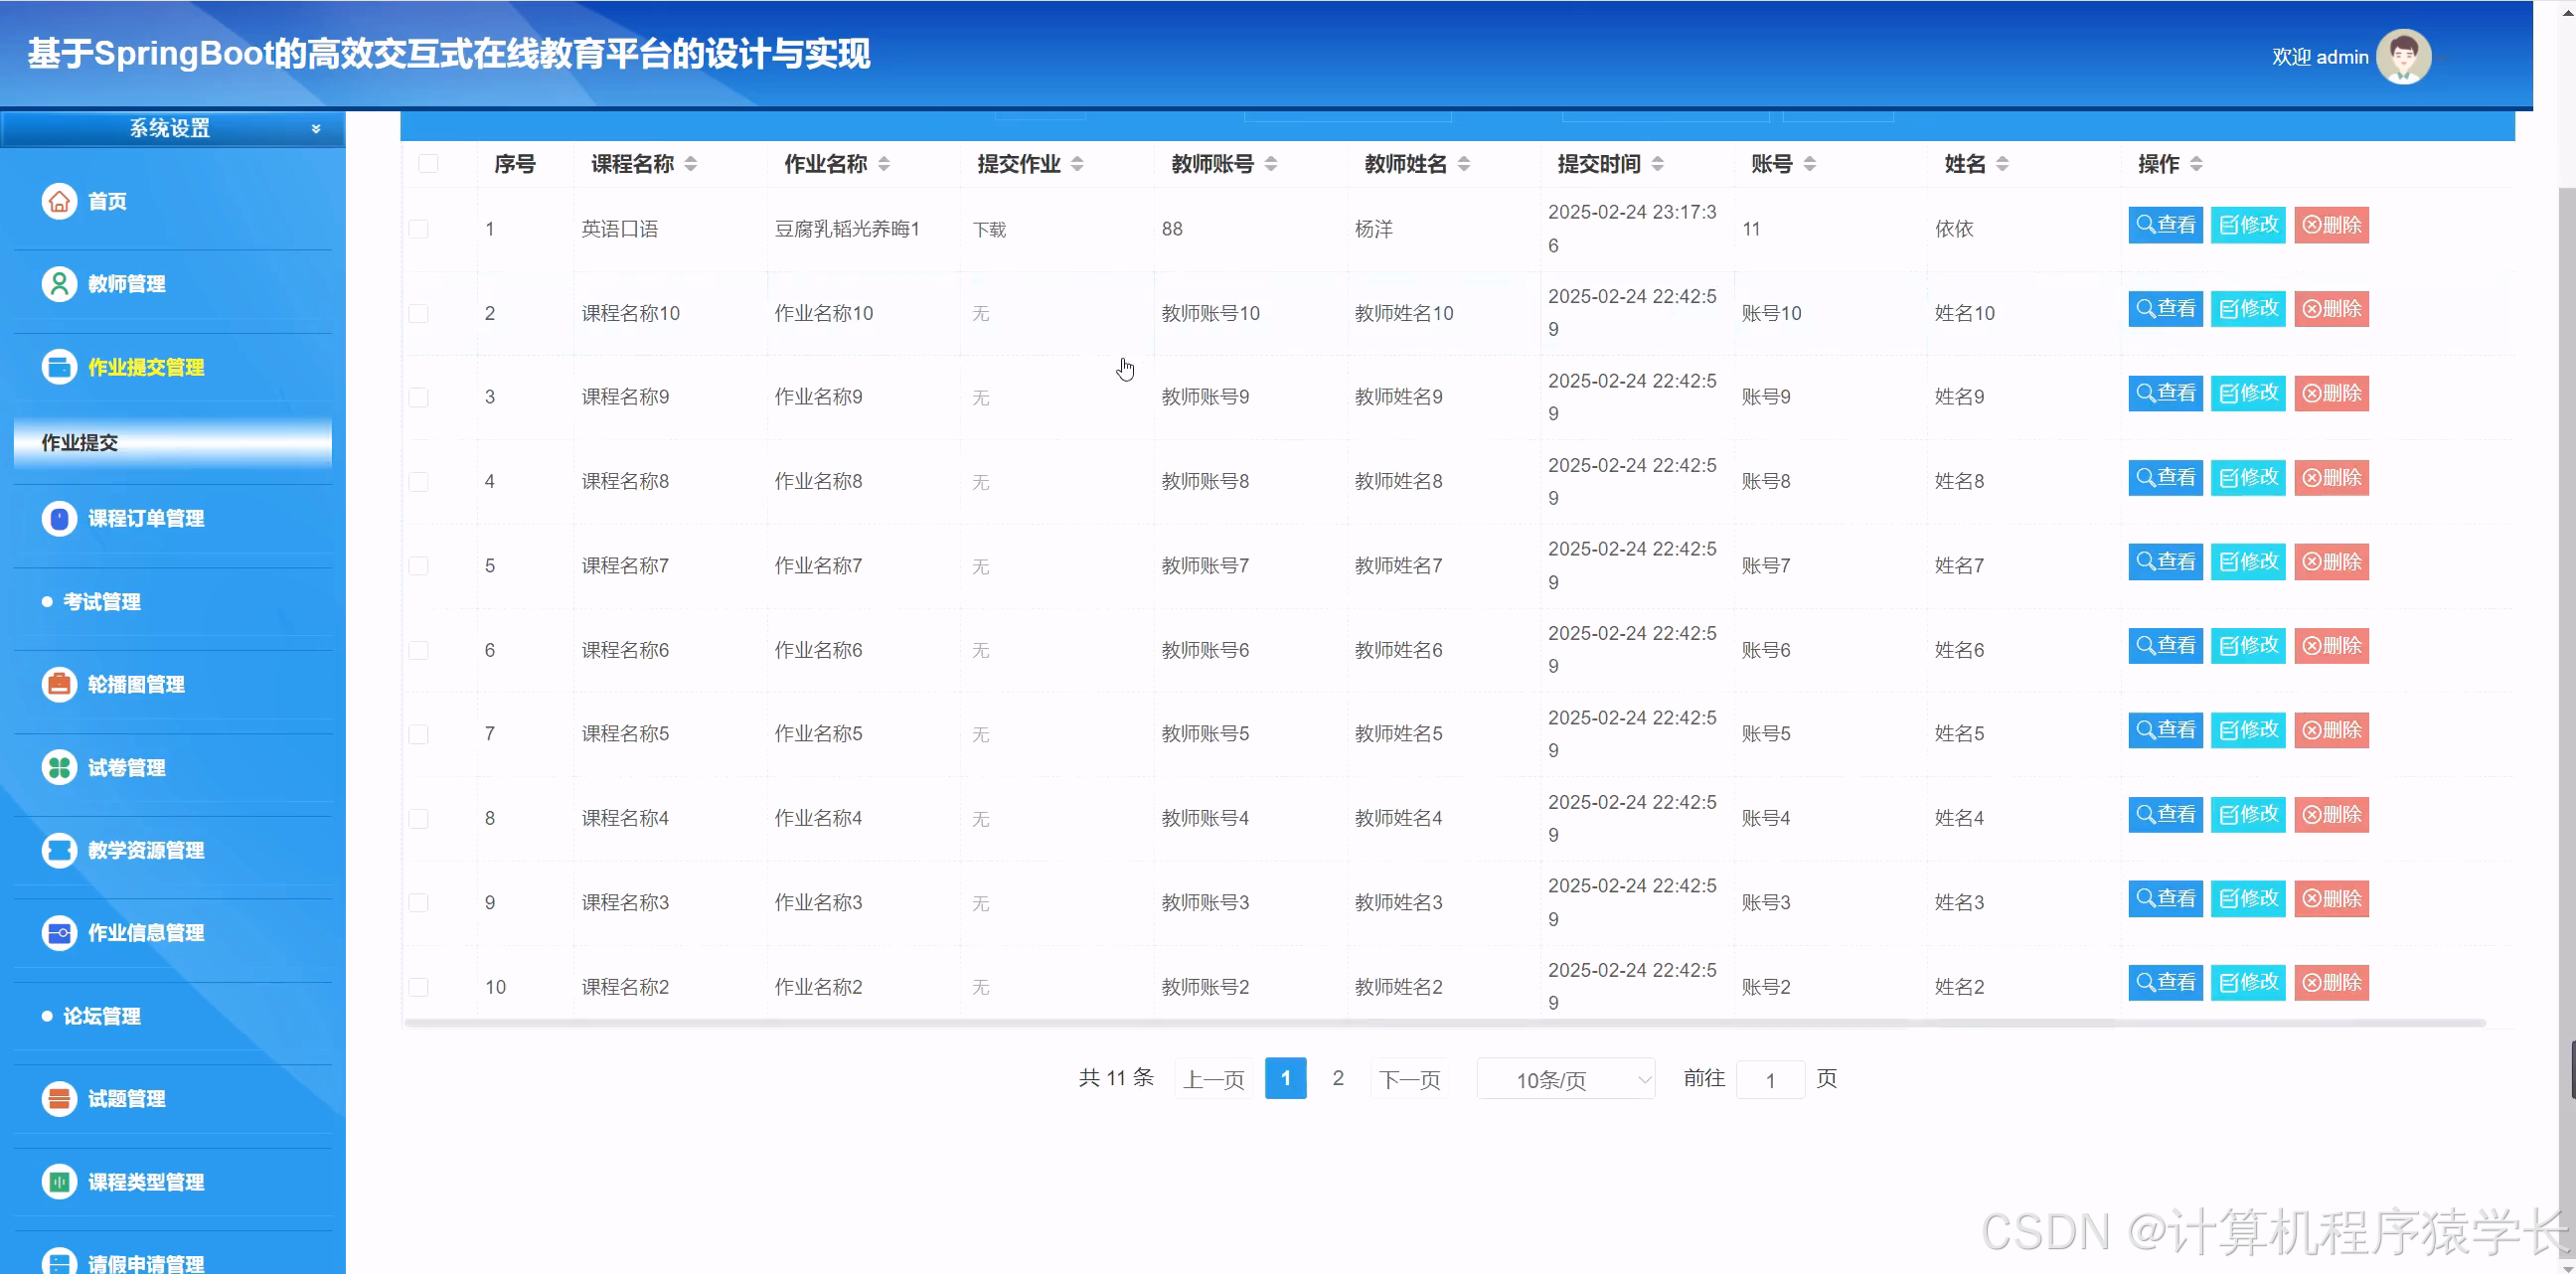Click 删除 on the 英语口语 row
This screenshot has width=2576, height=1274.
click(2331, 224)
